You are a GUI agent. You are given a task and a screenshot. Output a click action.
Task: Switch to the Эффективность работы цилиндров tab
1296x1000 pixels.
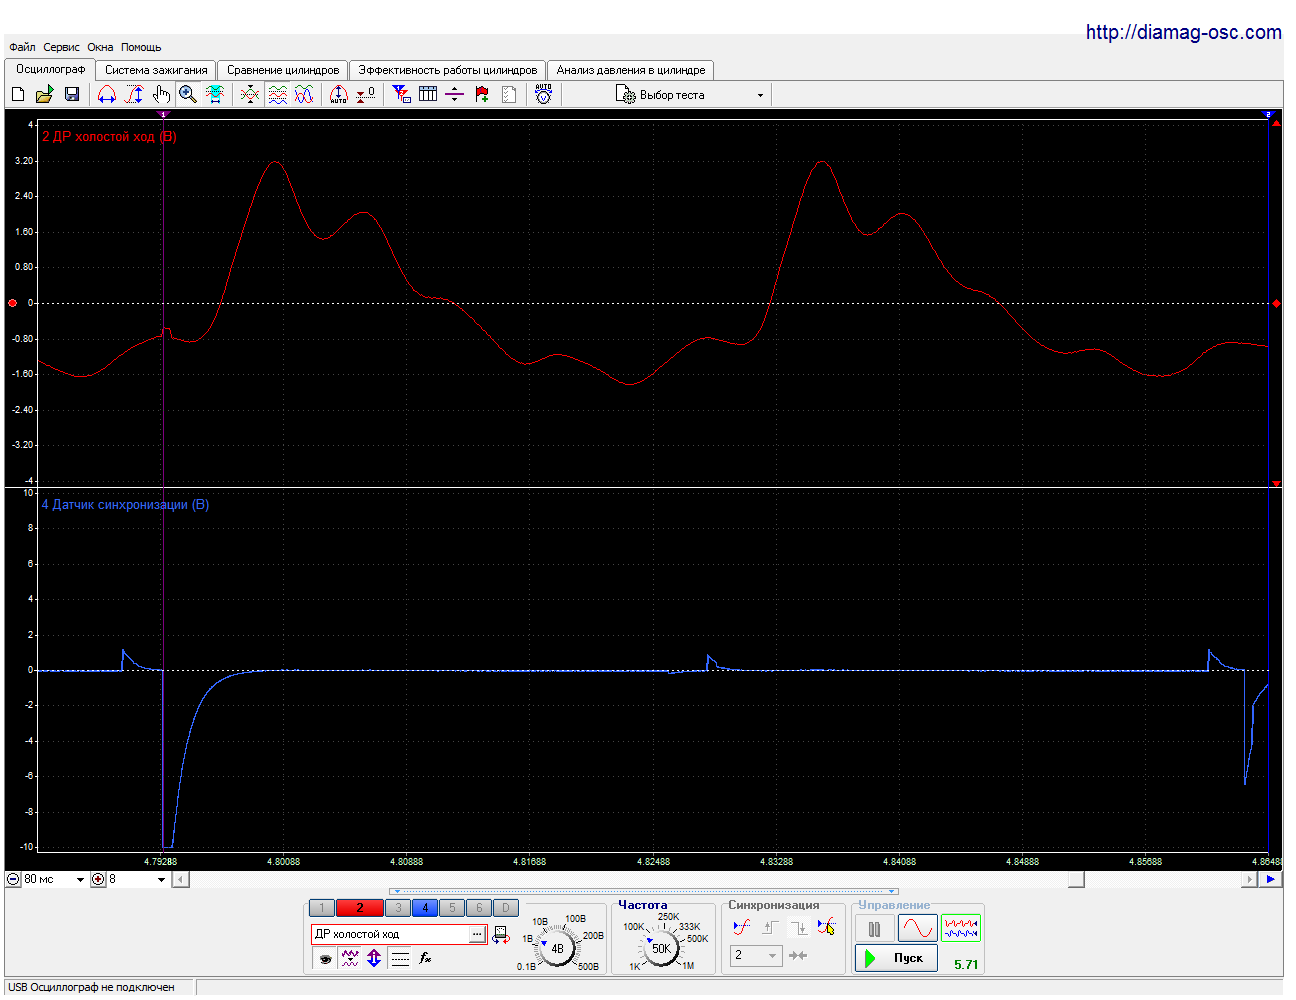(448, 70)
